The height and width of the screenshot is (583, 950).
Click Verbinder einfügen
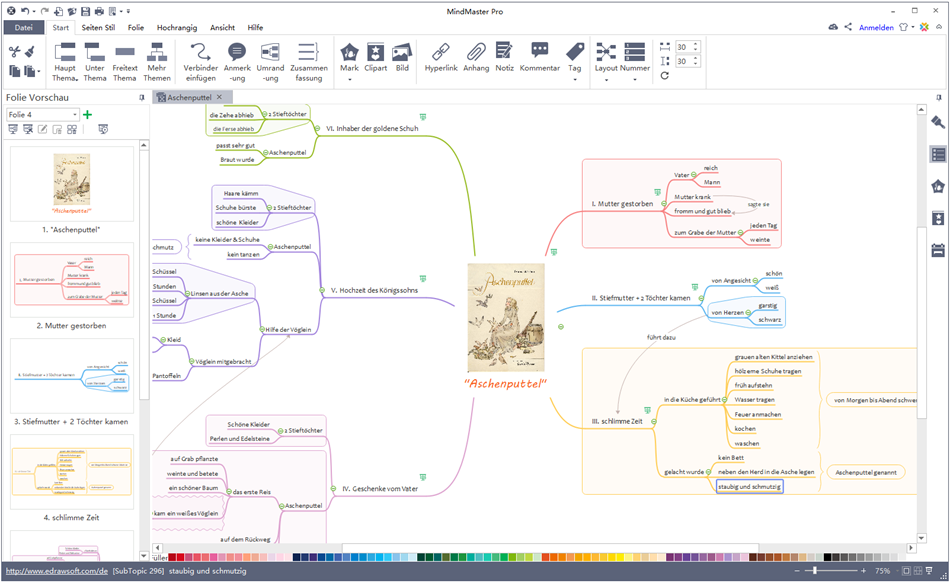click(201, 62)
